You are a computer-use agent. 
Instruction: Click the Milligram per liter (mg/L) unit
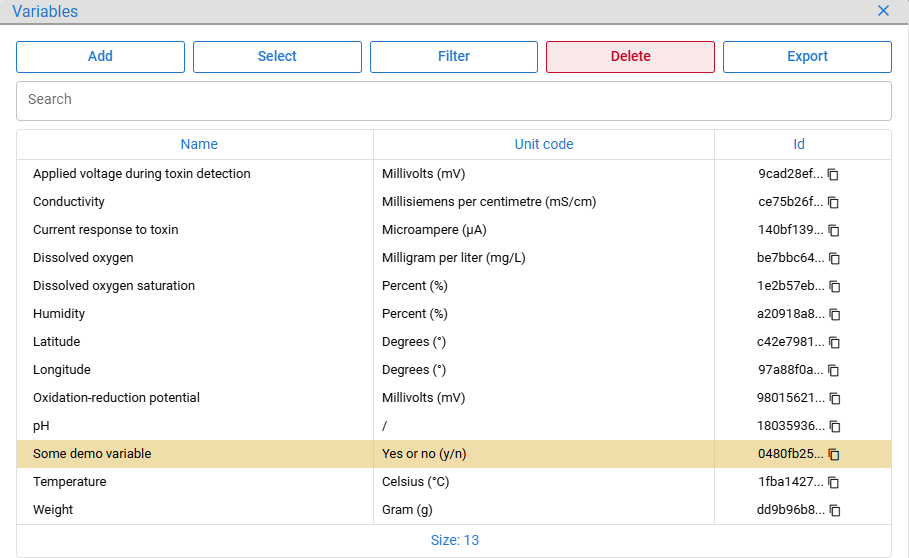click(x=453, y=258)
